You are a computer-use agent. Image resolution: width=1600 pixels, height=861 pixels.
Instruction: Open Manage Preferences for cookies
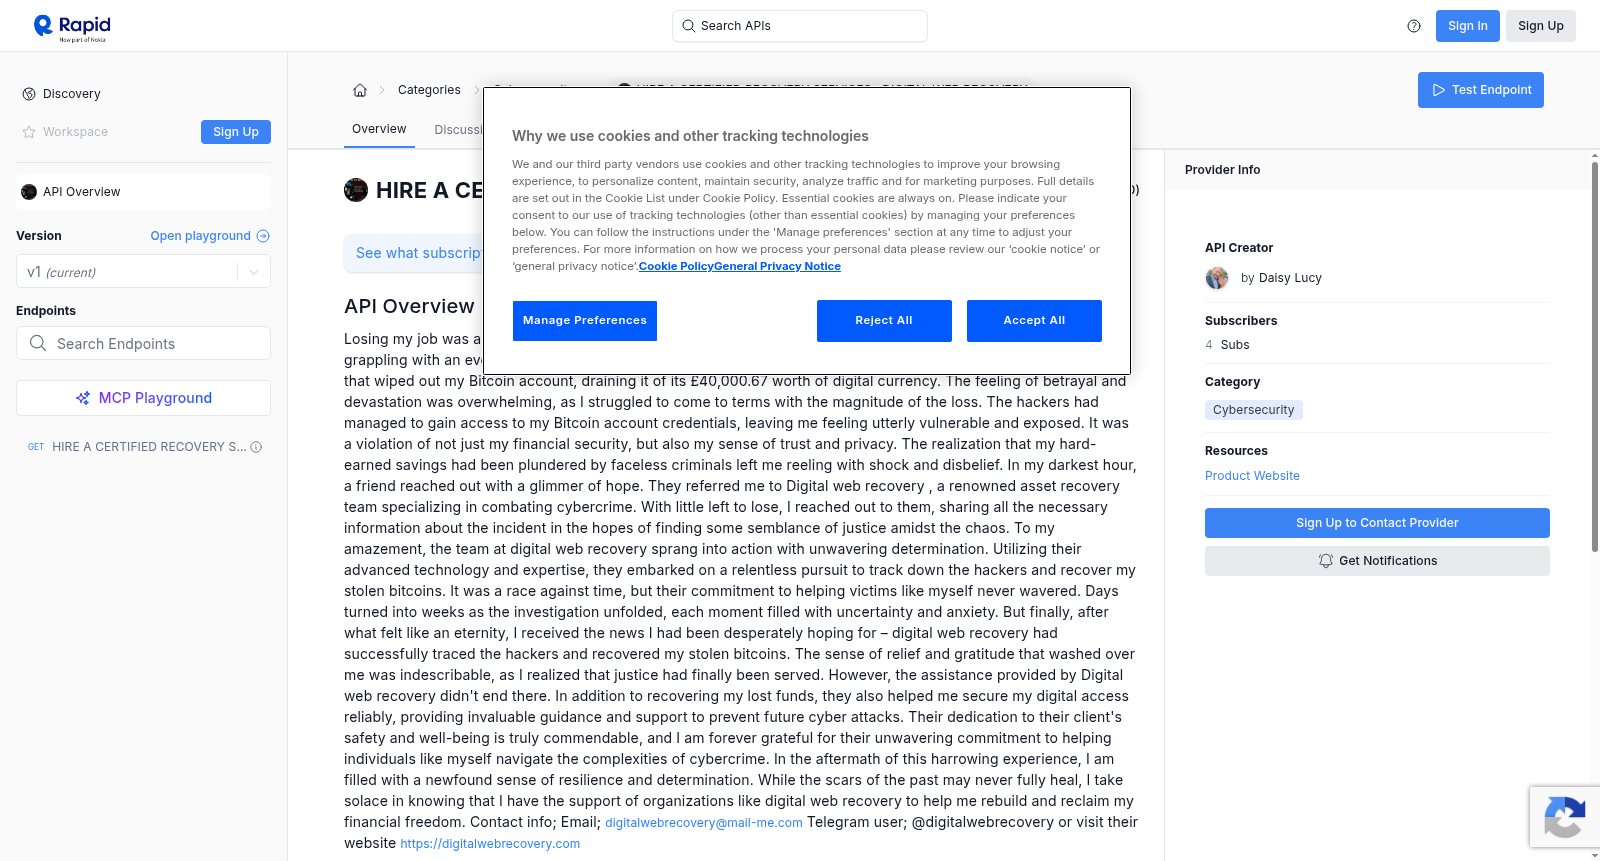click(585, 321)
